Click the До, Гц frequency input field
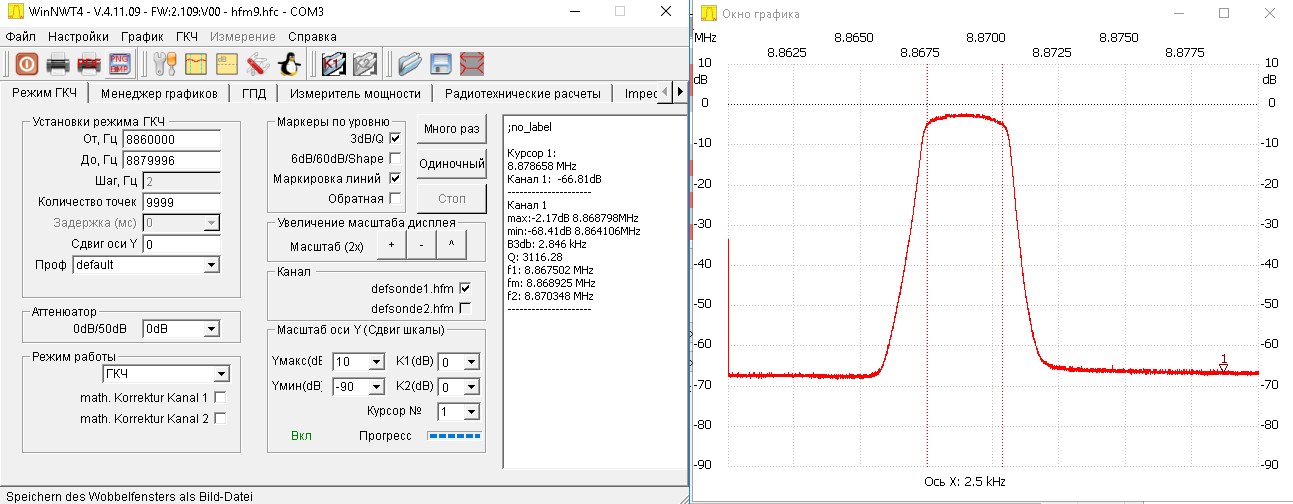The image size is (1293, 504). [x=171, y=160]
